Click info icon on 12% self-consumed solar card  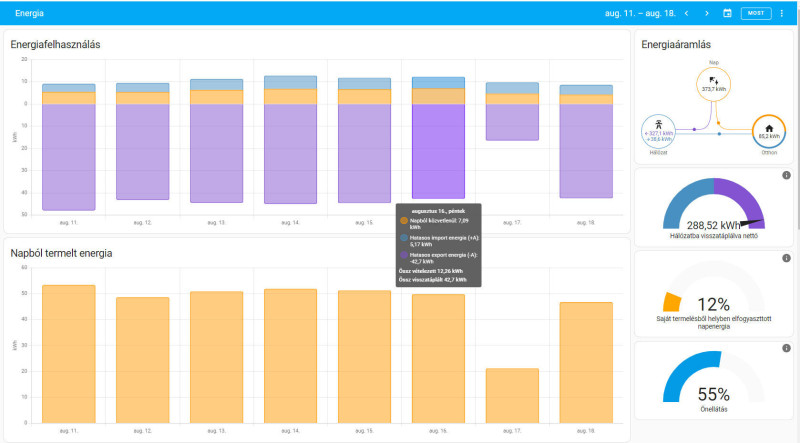786,258
